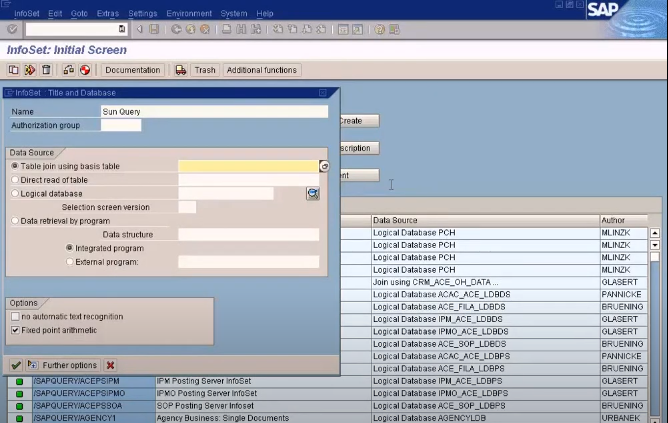Click the yellow Exit icon in the toolbar
The image size is (668, 423).
pyautogui.click(x=190, y=29)
